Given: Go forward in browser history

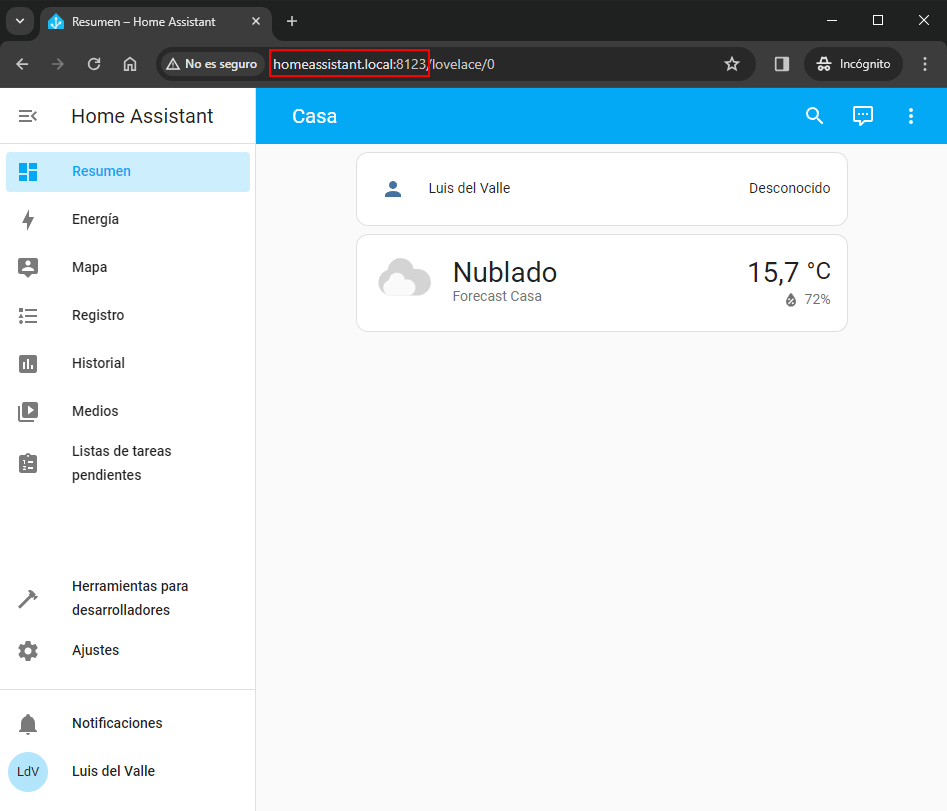Looking at the screenshot, I should point(58,64).
